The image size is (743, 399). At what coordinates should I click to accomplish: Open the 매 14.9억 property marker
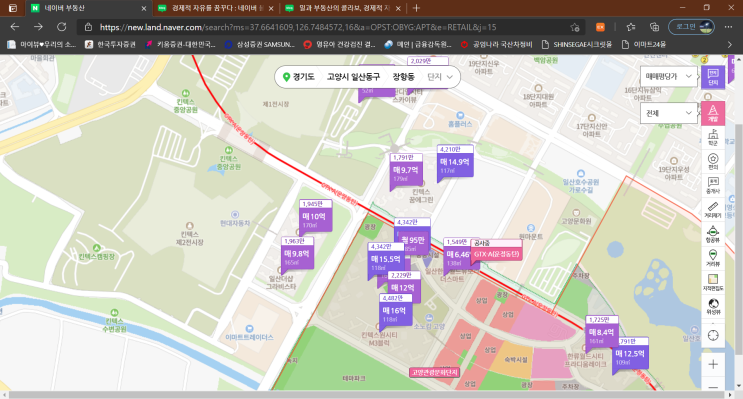click(455, 162)
